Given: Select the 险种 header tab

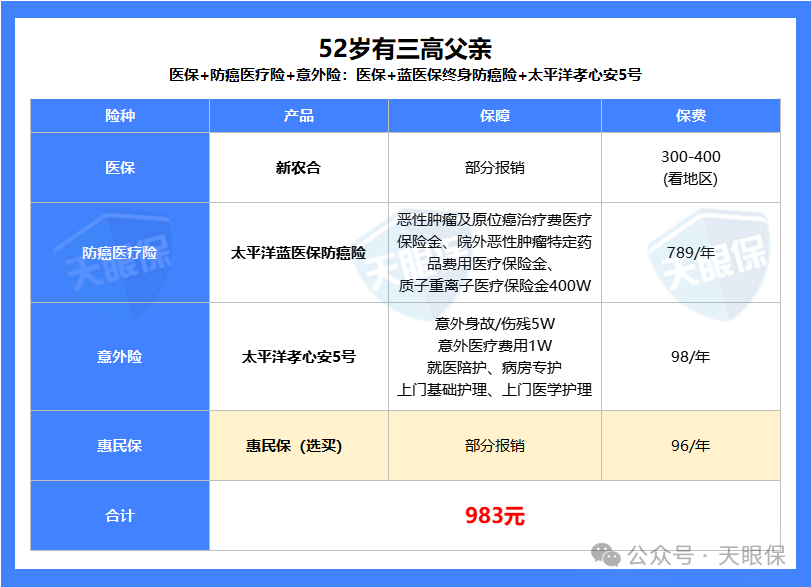Looking at the screenshot, I should click(119, 116).
